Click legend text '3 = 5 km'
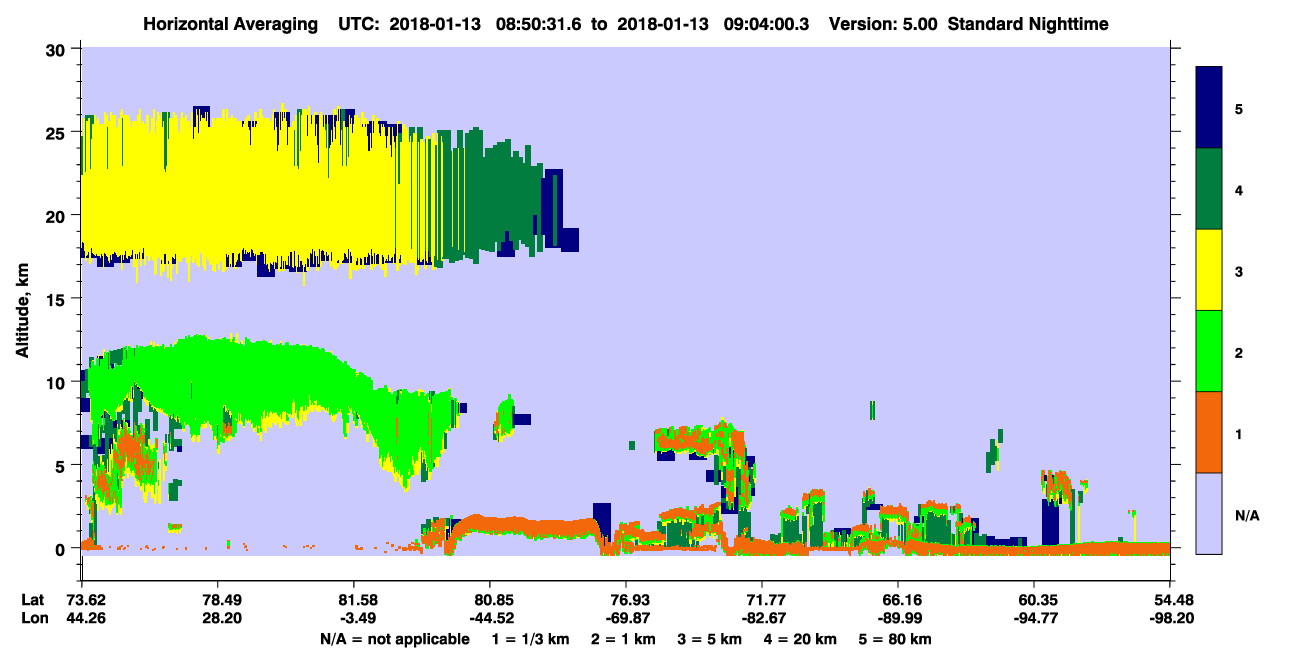1300x667 pixels. (712, 639)
